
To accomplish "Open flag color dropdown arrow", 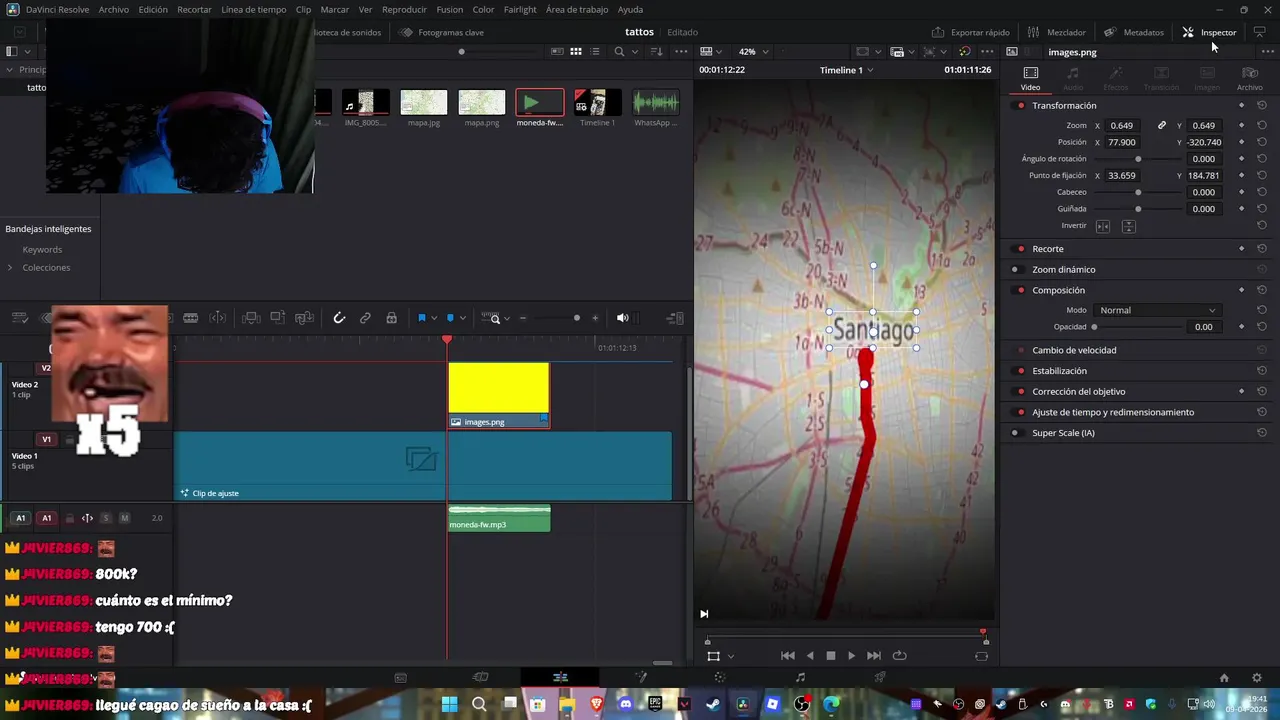I will 433,318.
